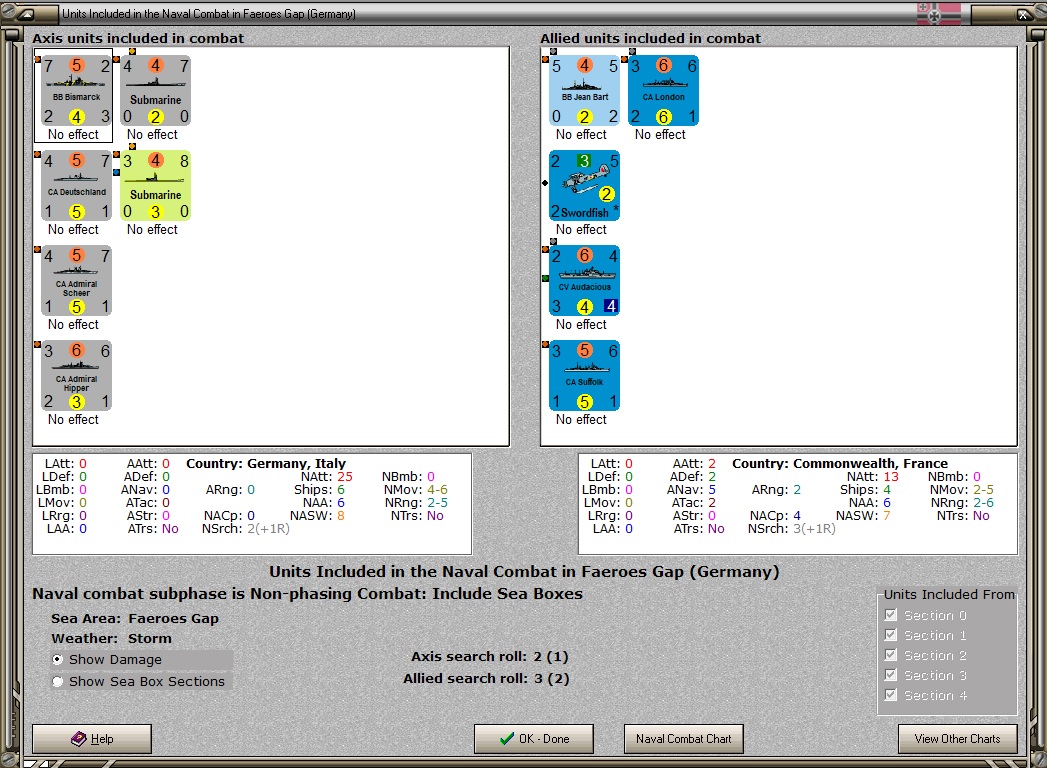Click Axis search roll: 2 (1) text
The height and width of the screenshot is (768, 1047).
pos(489,656)
